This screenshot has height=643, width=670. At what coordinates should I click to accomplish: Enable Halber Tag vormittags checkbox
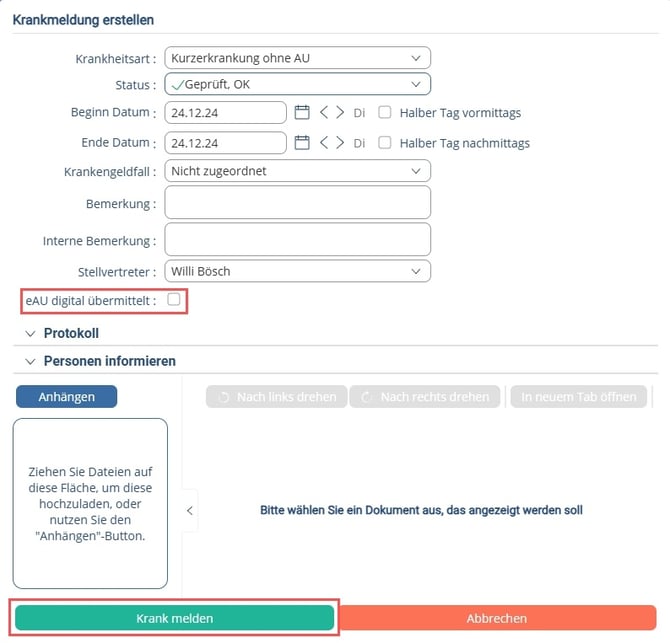[385, 112]
